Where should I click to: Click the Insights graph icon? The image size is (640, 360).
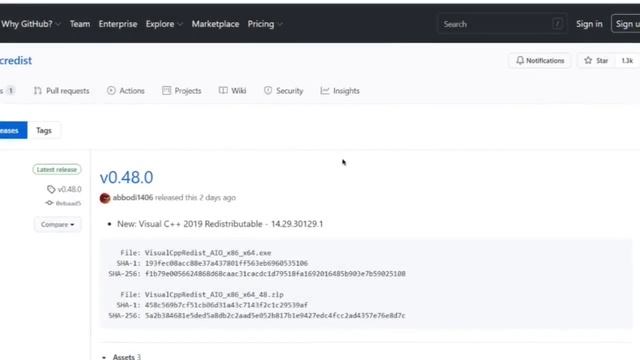(x=324, y=91)
